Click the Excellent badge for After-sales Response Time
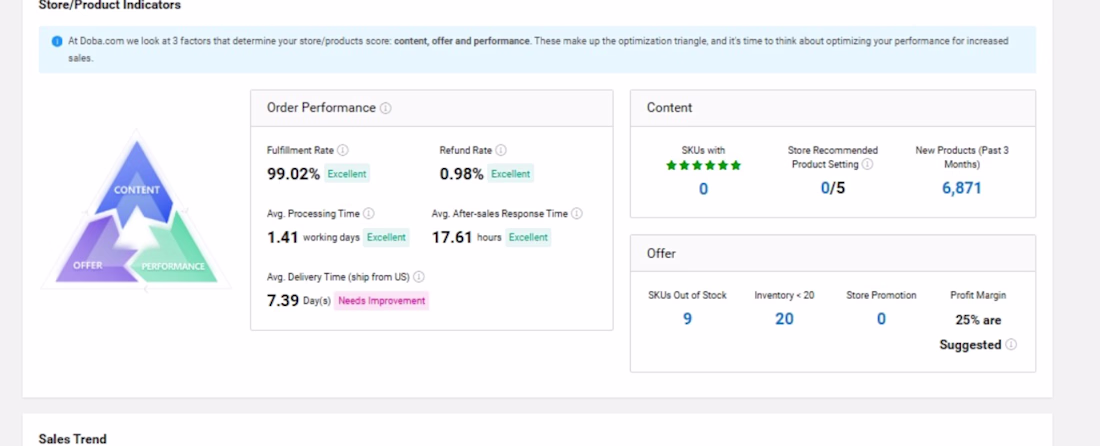1100x446 pixels. click(528, 237)
